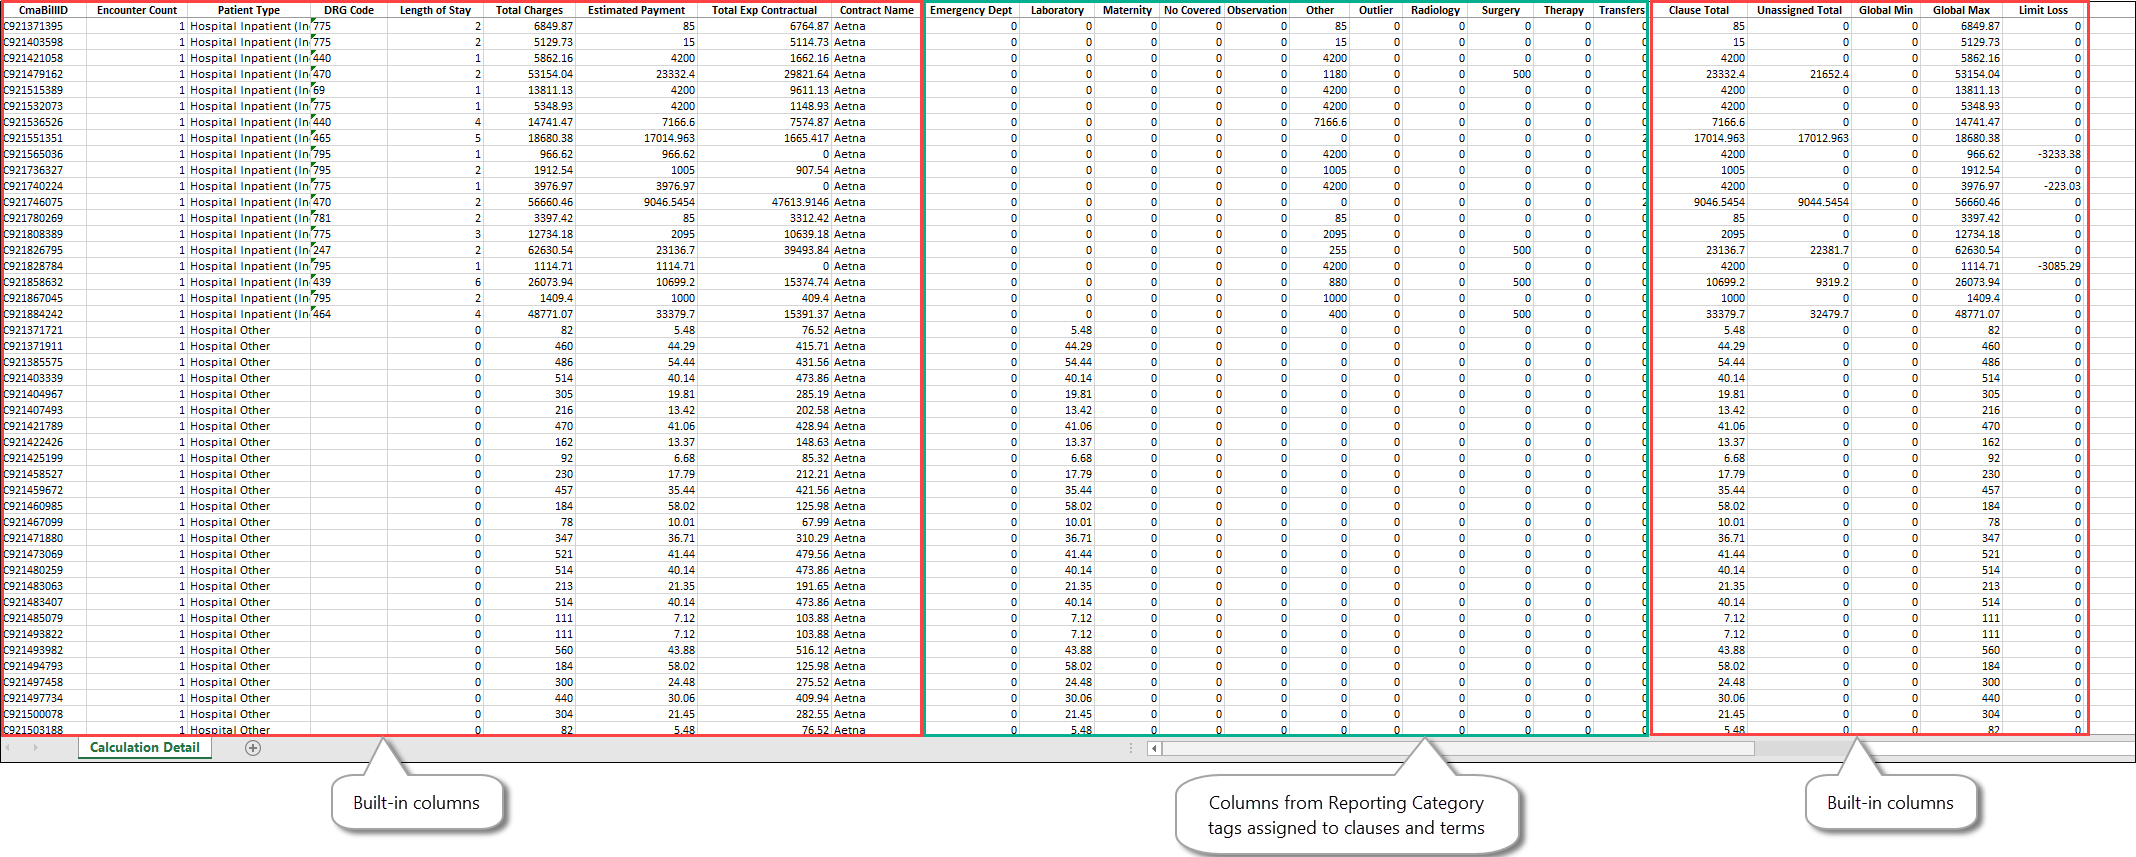2136x857 pixels.
Task: Select the Clause Total column header
Action: pyautogui.click(x=1699, y=10)
